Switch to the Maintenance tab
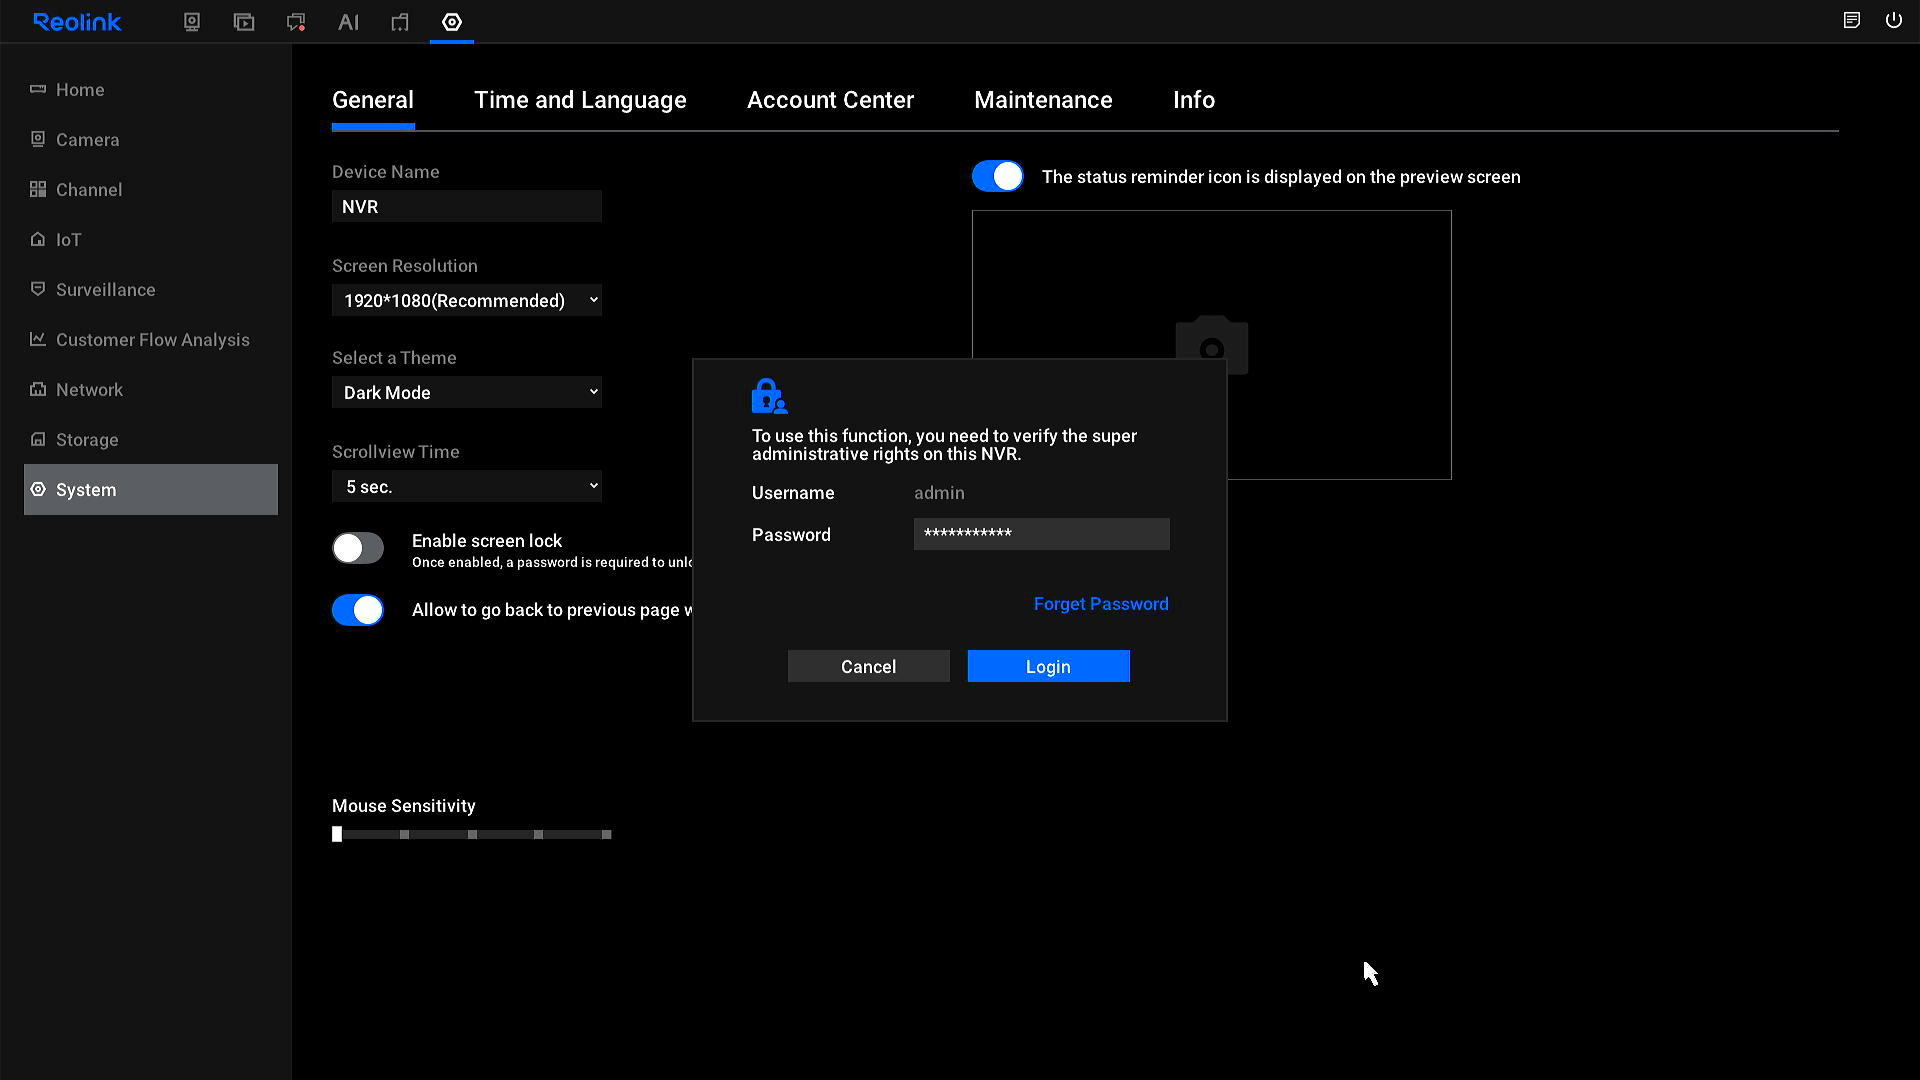This screenshot has width=1920, height=1080. tap(1043, 100)
